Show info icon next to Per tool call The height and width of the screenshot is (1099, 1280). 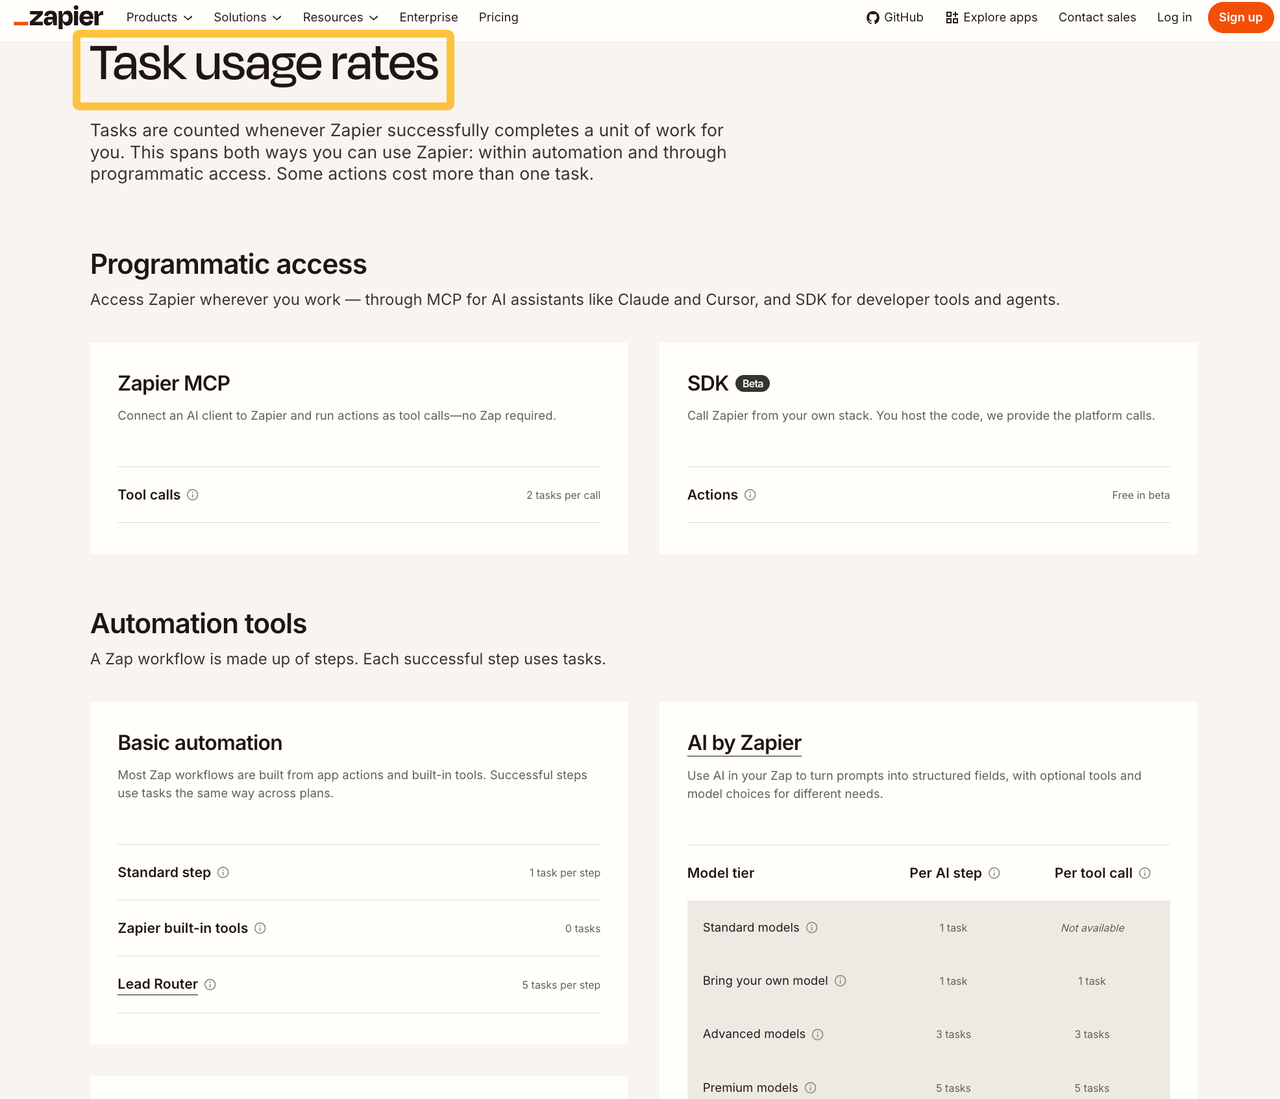coord(1145,873)
